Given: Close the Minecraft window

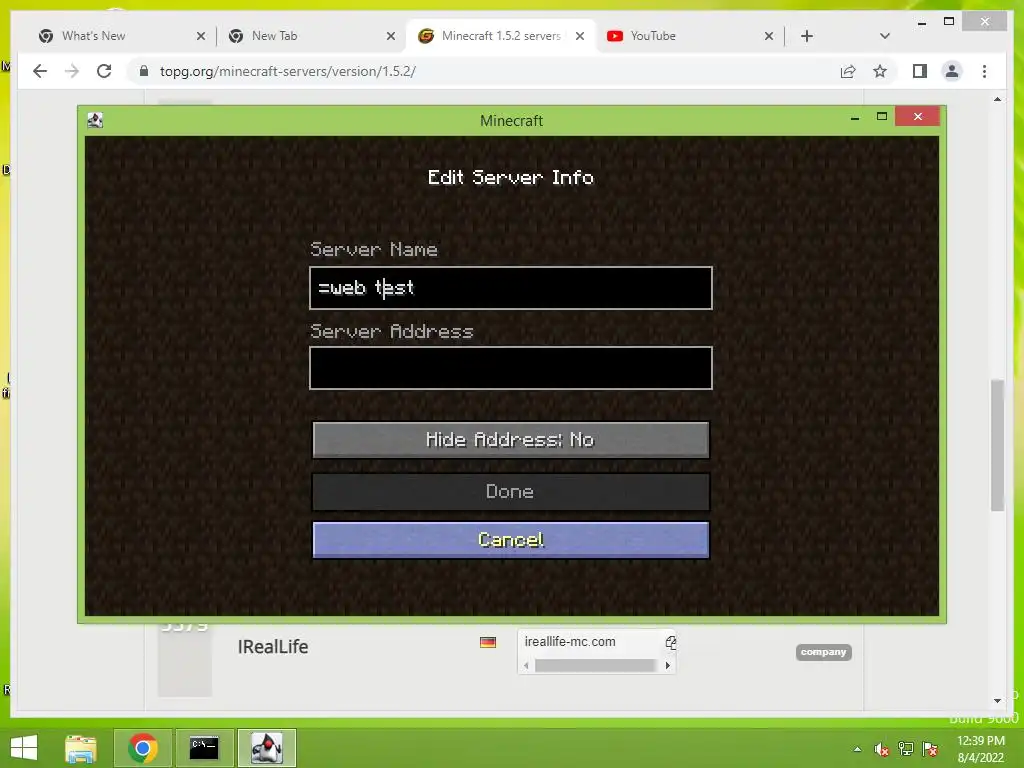Looking at the screenshot, I should [918, 116].
